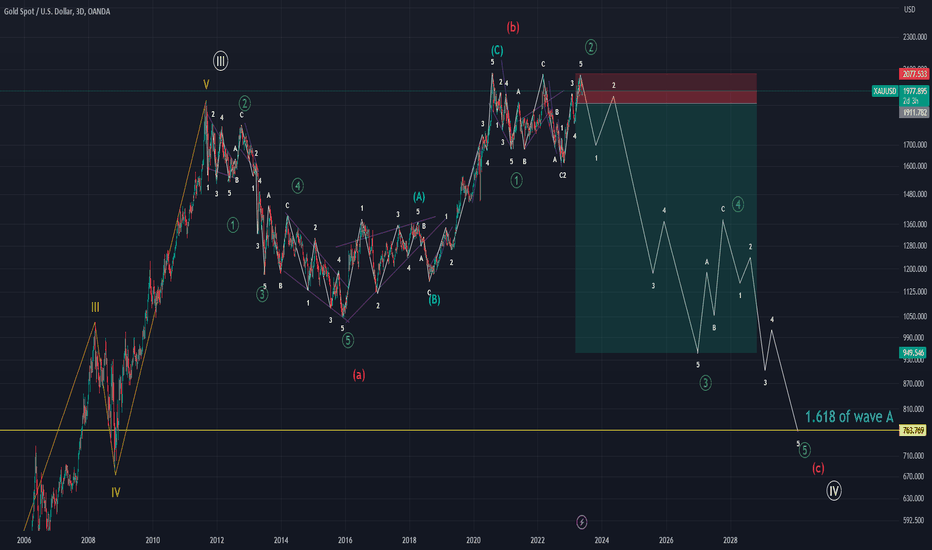
Task: Select the '1.618 of wave A' text
Action: tap(849, 416)
